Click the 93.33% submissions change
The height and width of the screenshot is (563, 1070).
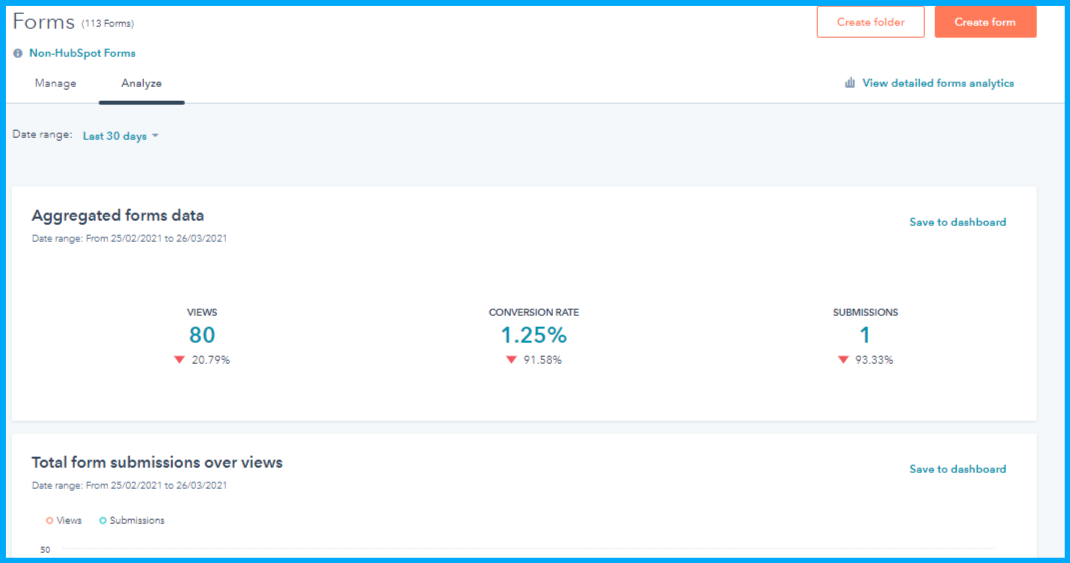tap(874, 360)
